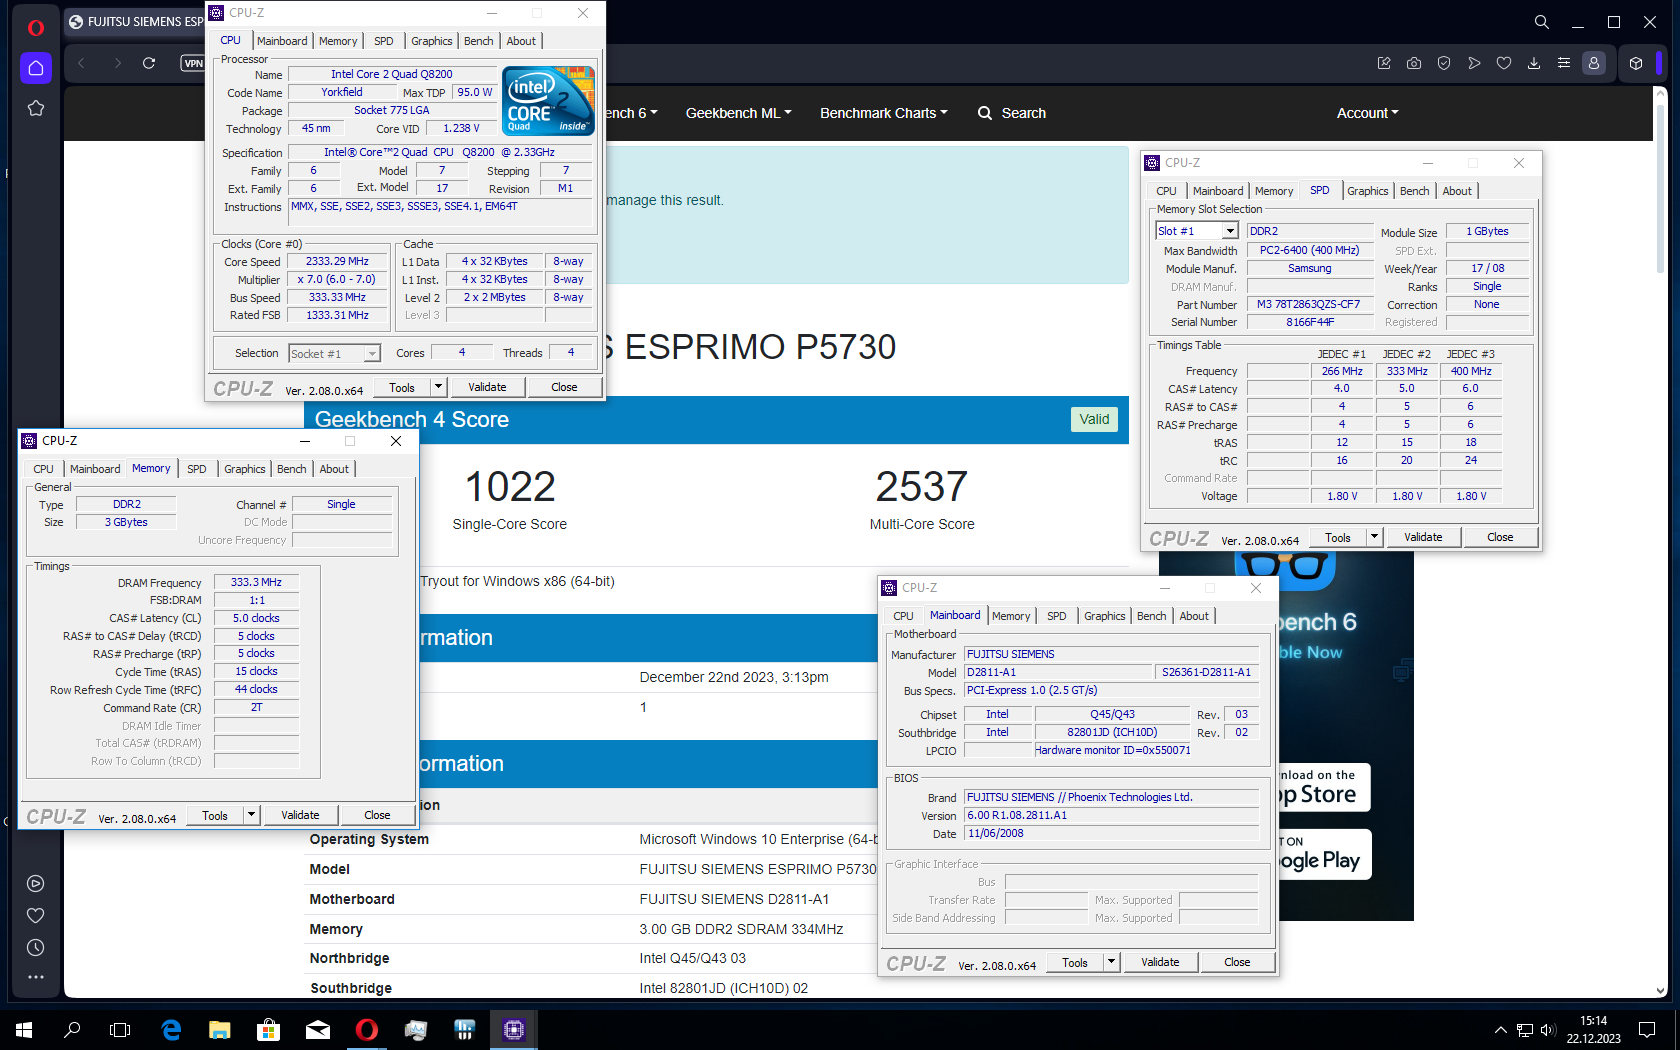Click the Valid badge on Geekbench score
This screenshot has height=1050, width=1680.
click(x=1094, y=419)
